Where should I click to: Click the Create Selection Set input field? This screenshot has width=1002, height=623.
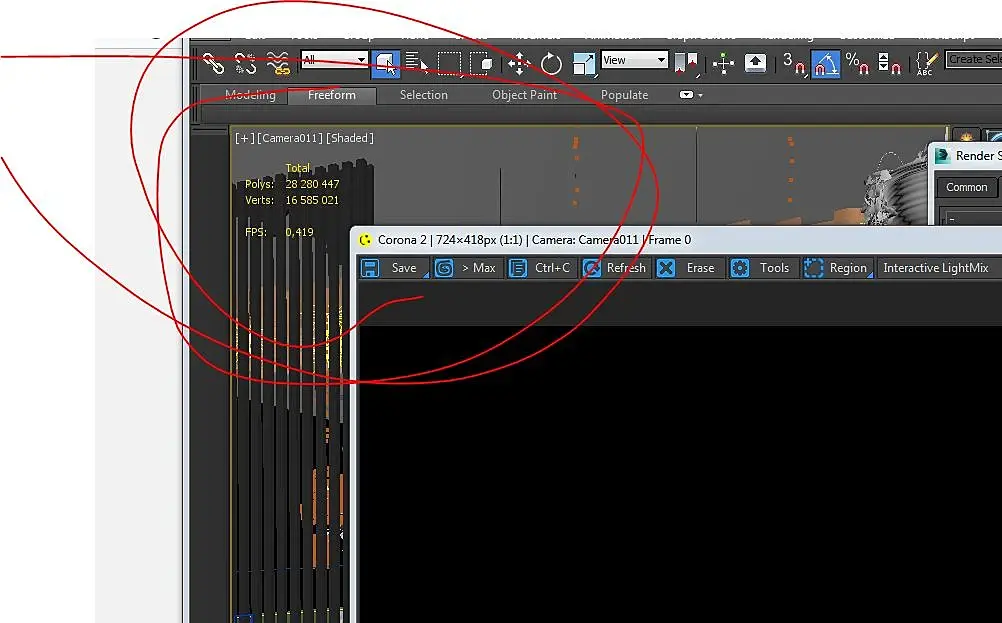tap(974, 59)
